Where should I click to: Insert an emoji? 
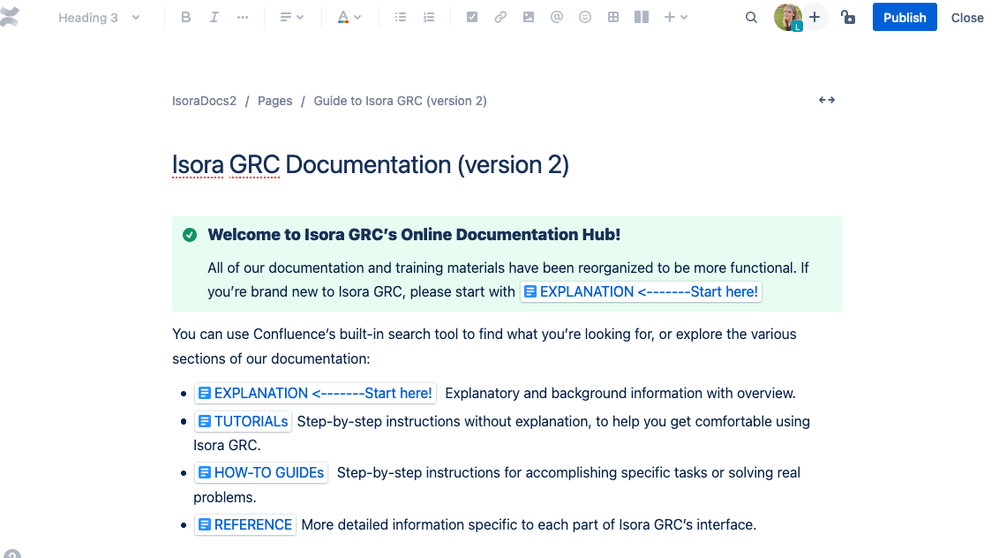[585, 17]
